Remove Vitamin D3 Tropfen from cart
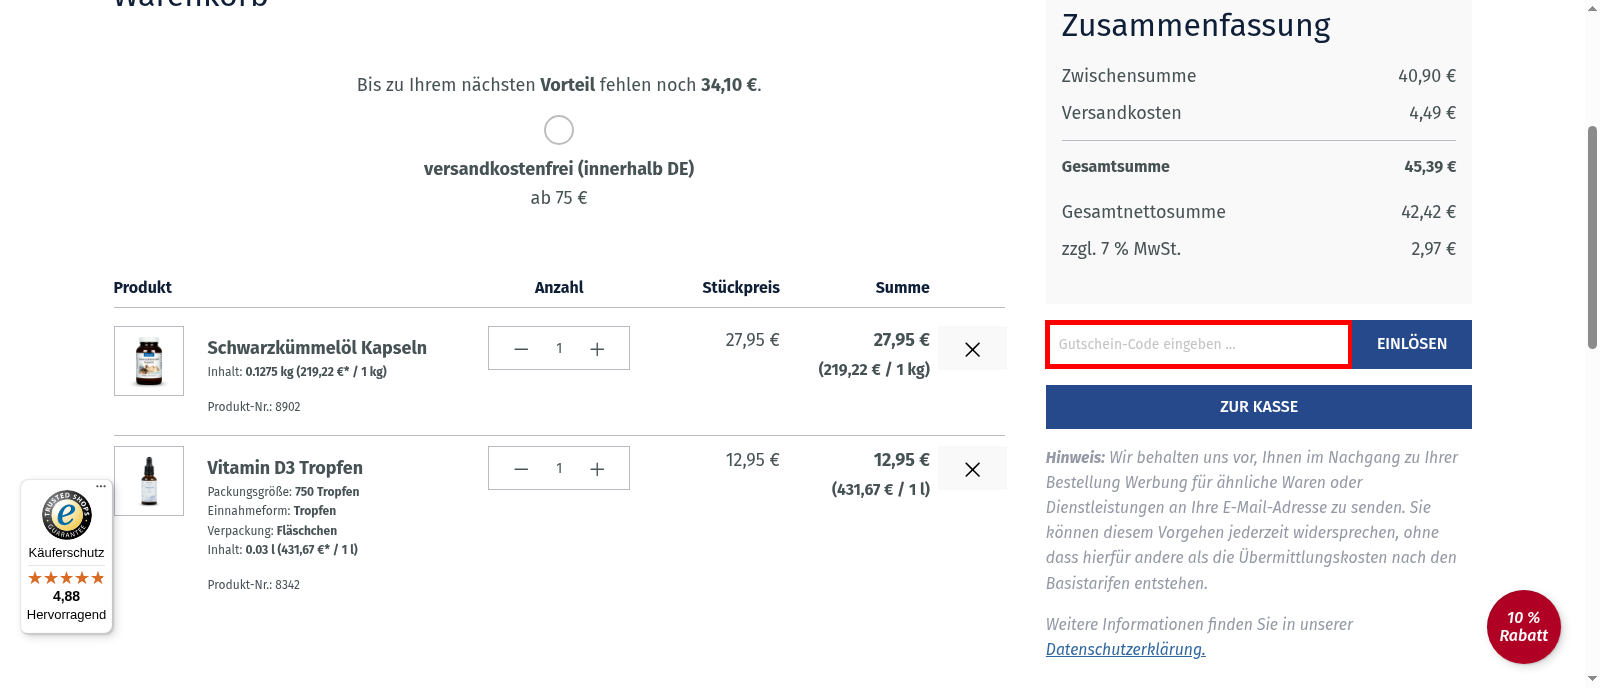Screen dimensions: 1600x688 pos(972,470)
